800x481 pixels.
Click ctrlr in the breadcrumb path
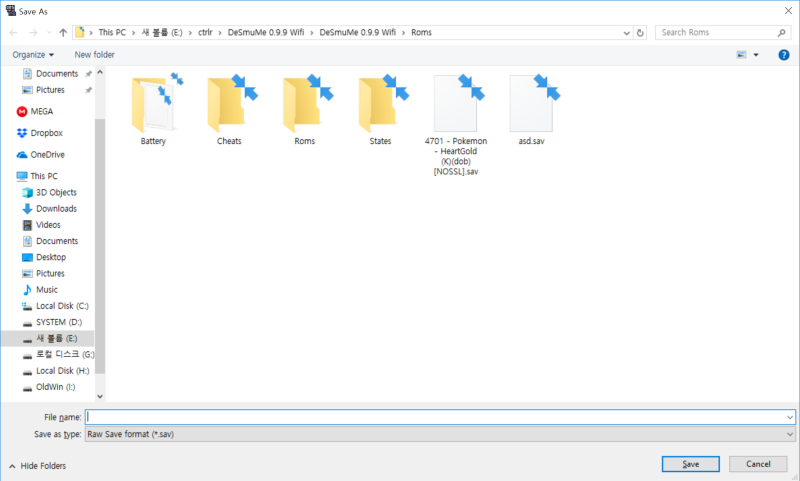point(205,32)
